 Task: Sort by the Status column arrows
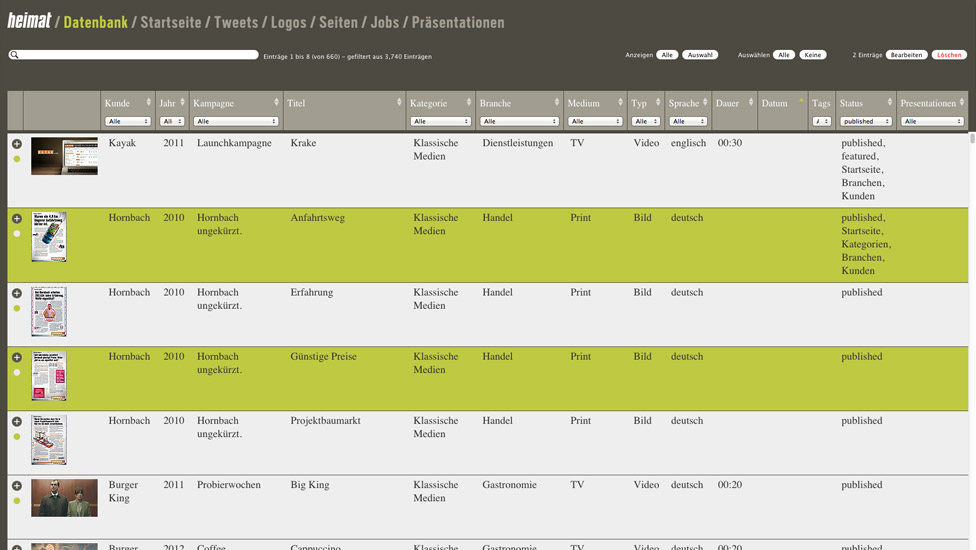[889, 102]
